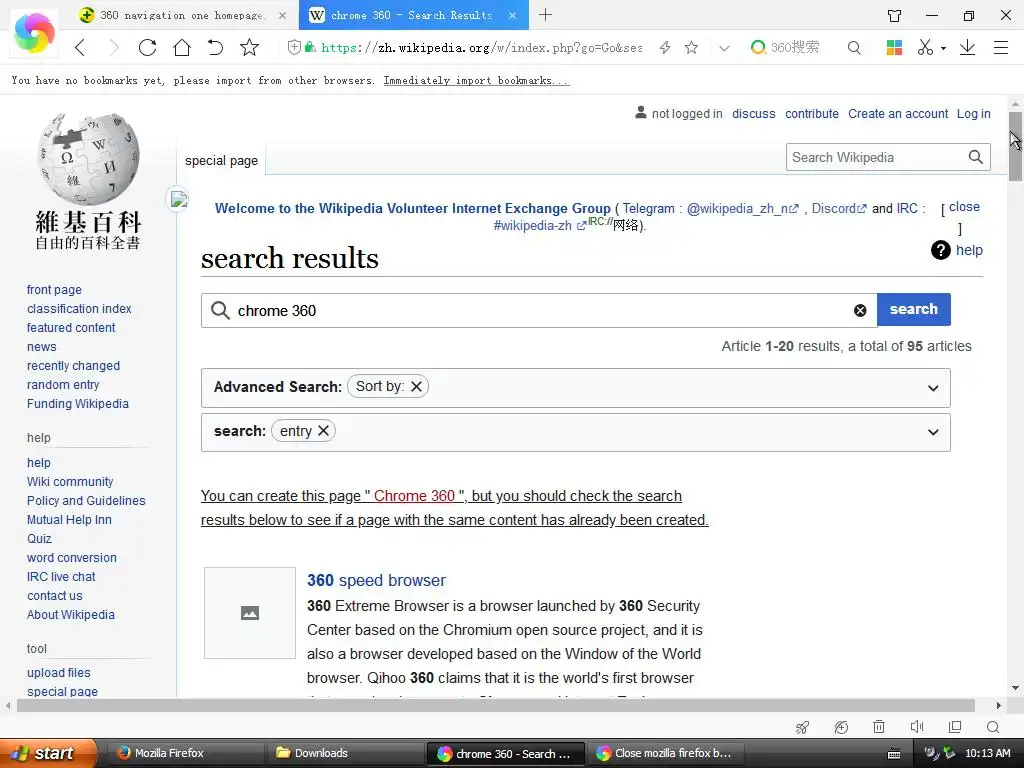This screenshot has height=768, width=1024.
Task: Switch to 360 navigation one homepage tab
Action: click(182, 15)
